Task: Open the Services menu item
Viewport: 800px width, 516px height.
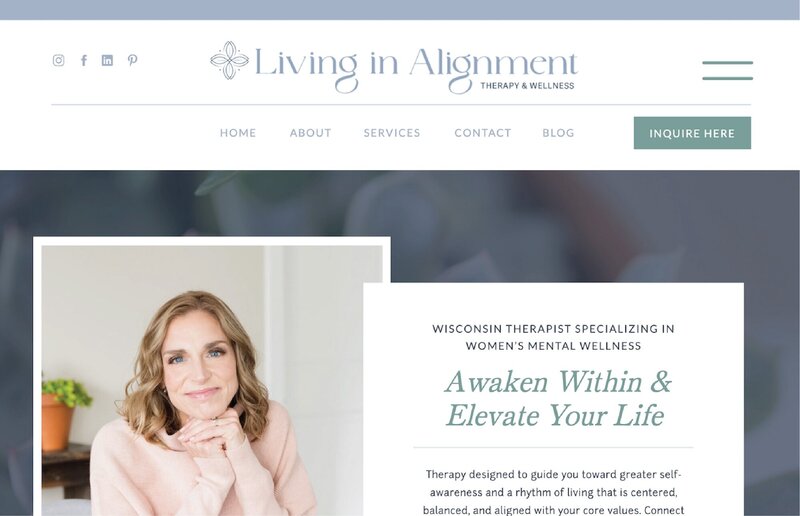Action: click(x=392, y=133)
